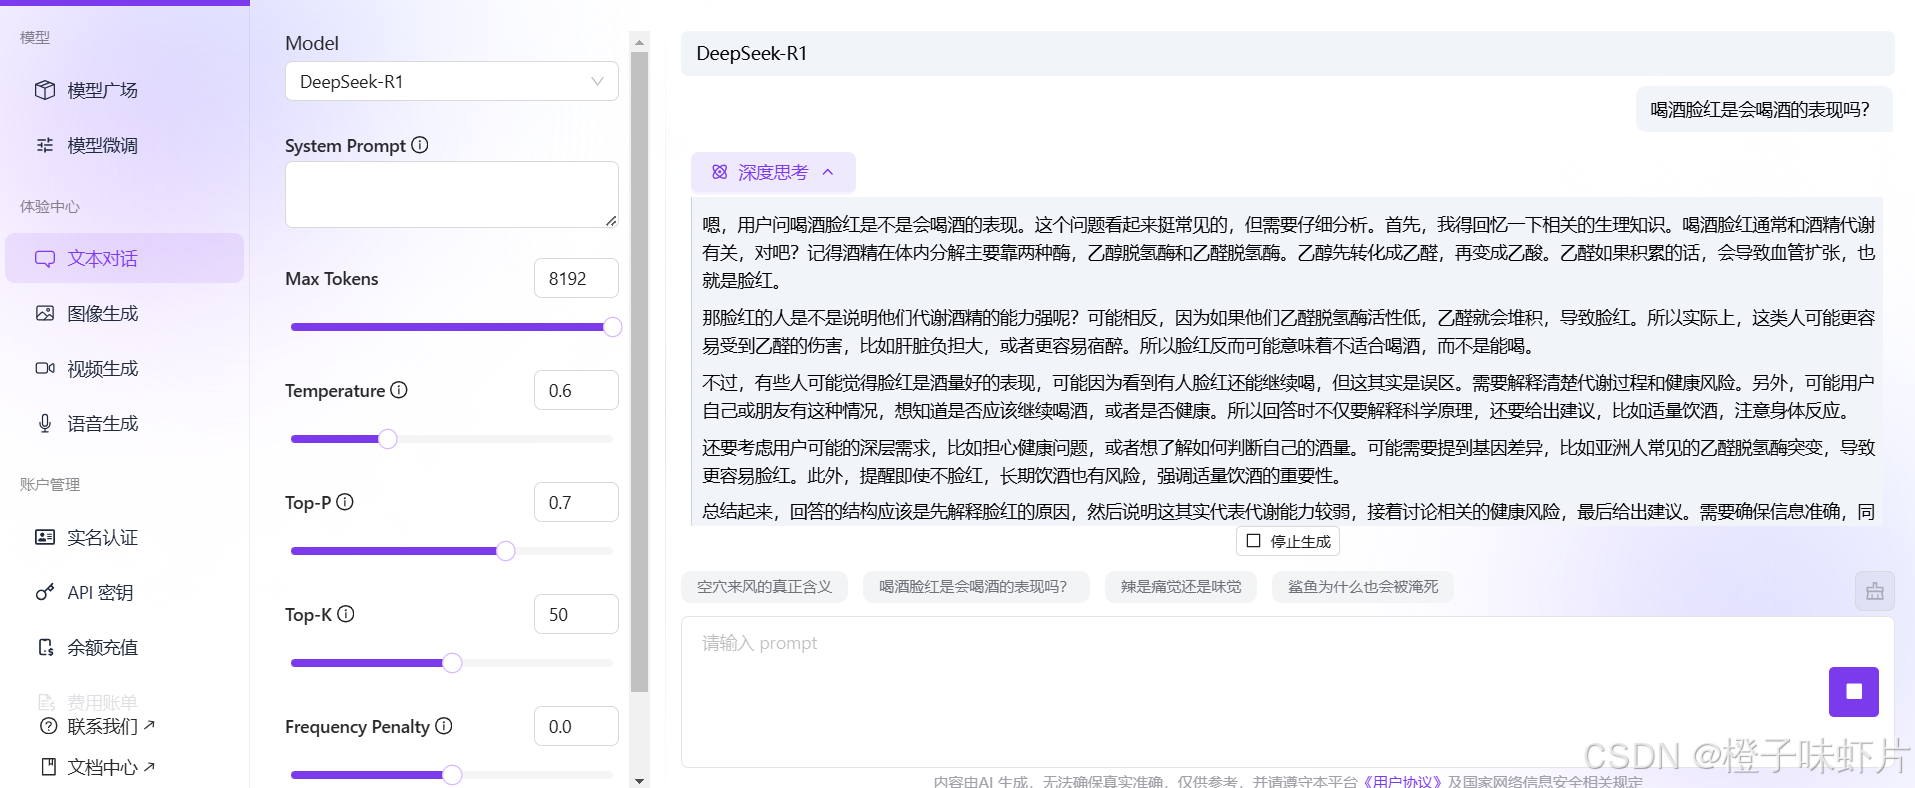Click the settings panel scrollbar down arrow

point(640,780)
